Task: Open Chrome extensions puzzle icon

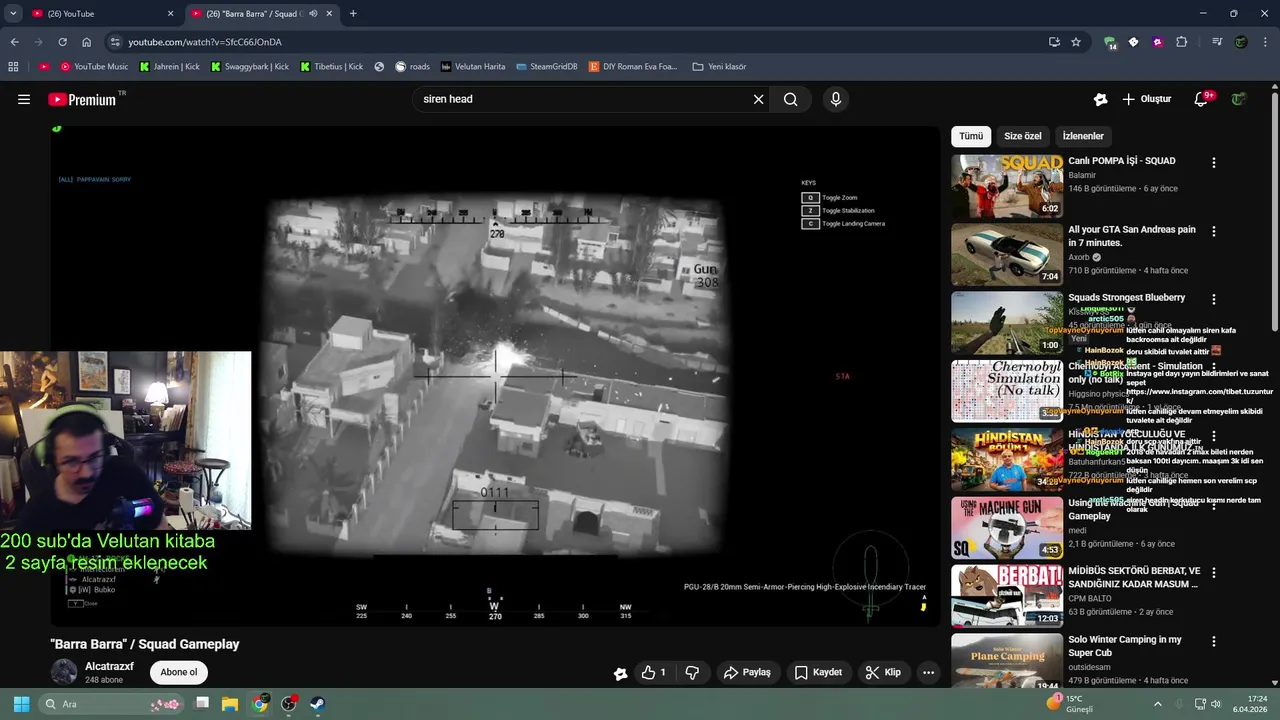Action: (1181, 42)
